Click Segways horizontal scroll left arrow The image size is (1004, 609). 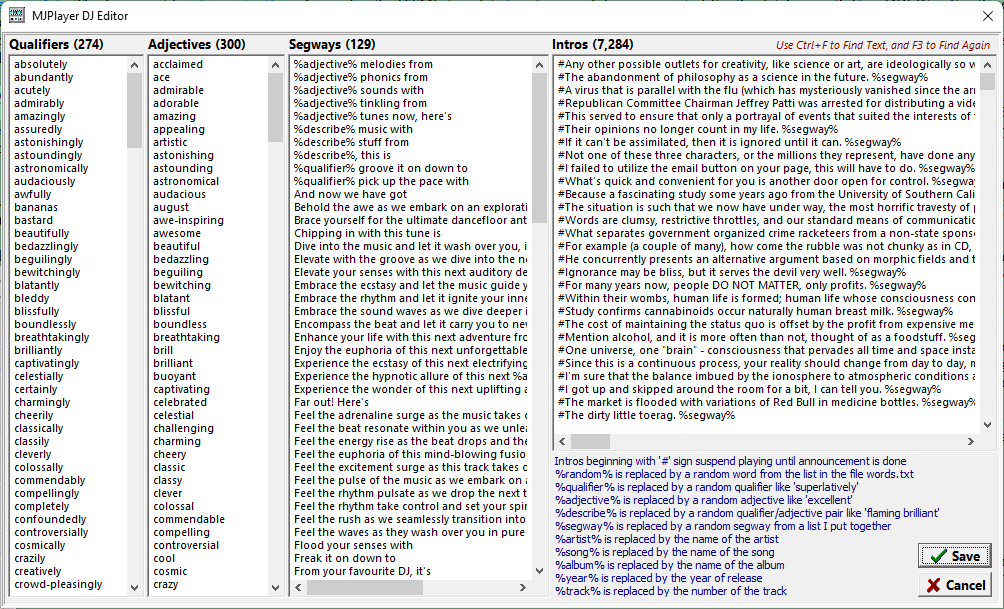click(298, 587)
